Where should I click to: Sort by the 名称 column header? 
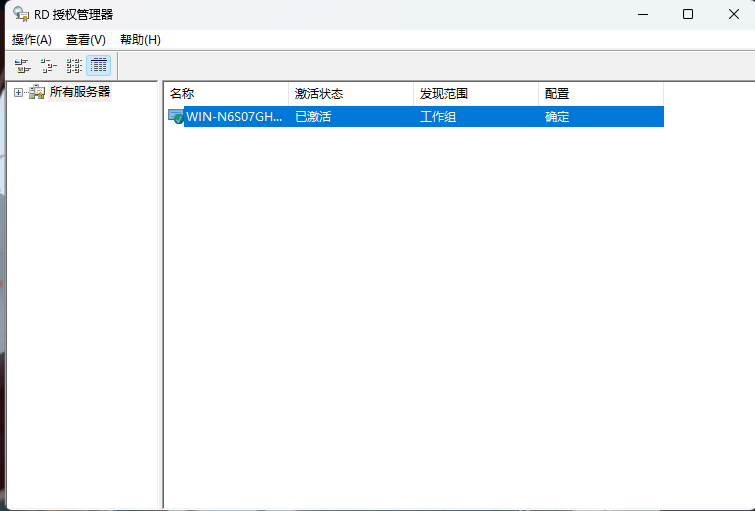pyautogui.click(x=226, y=94)
